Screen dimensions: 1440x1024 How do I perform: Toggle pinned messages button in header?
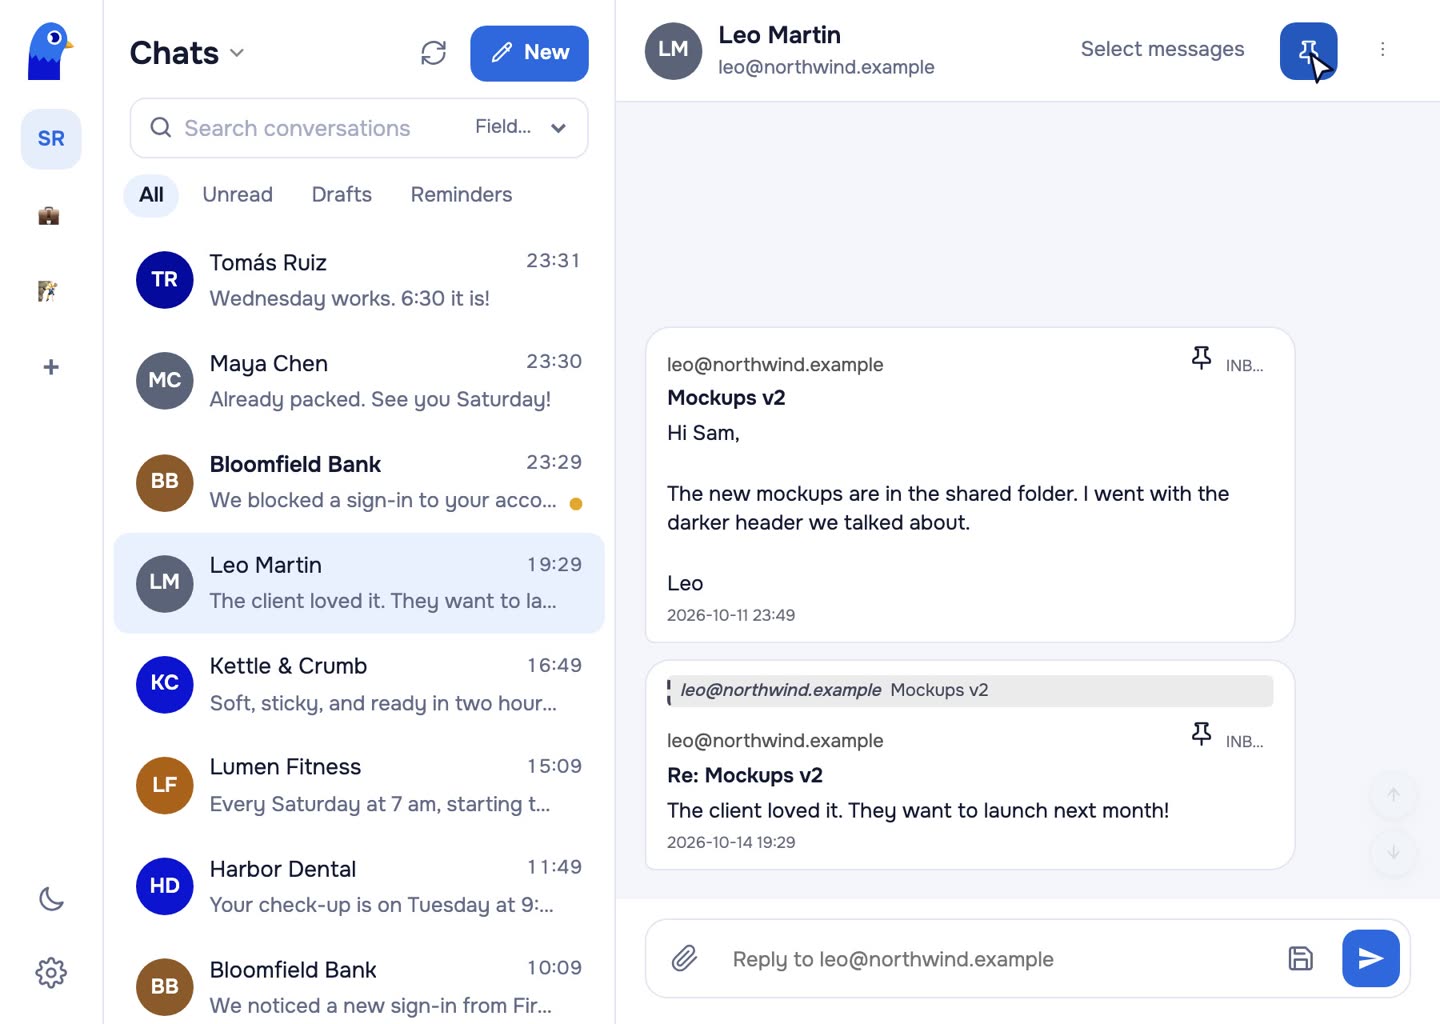[x=1308, y=51]
